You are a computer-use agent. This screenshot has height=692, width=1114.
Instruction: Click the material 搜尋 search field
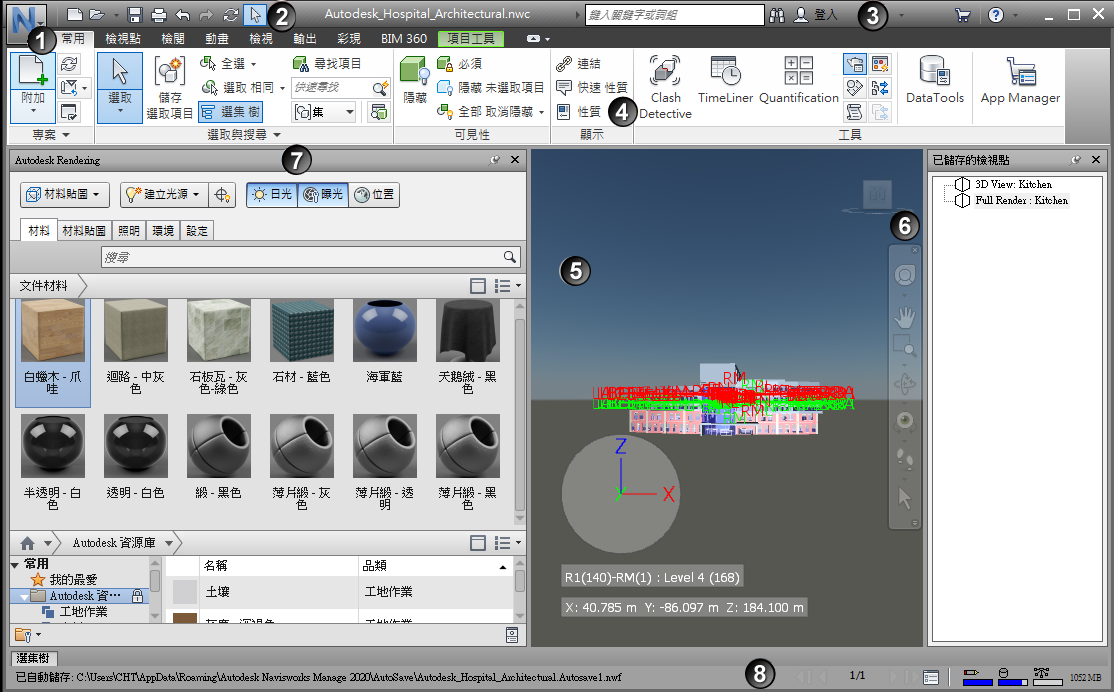pos(310,256)
